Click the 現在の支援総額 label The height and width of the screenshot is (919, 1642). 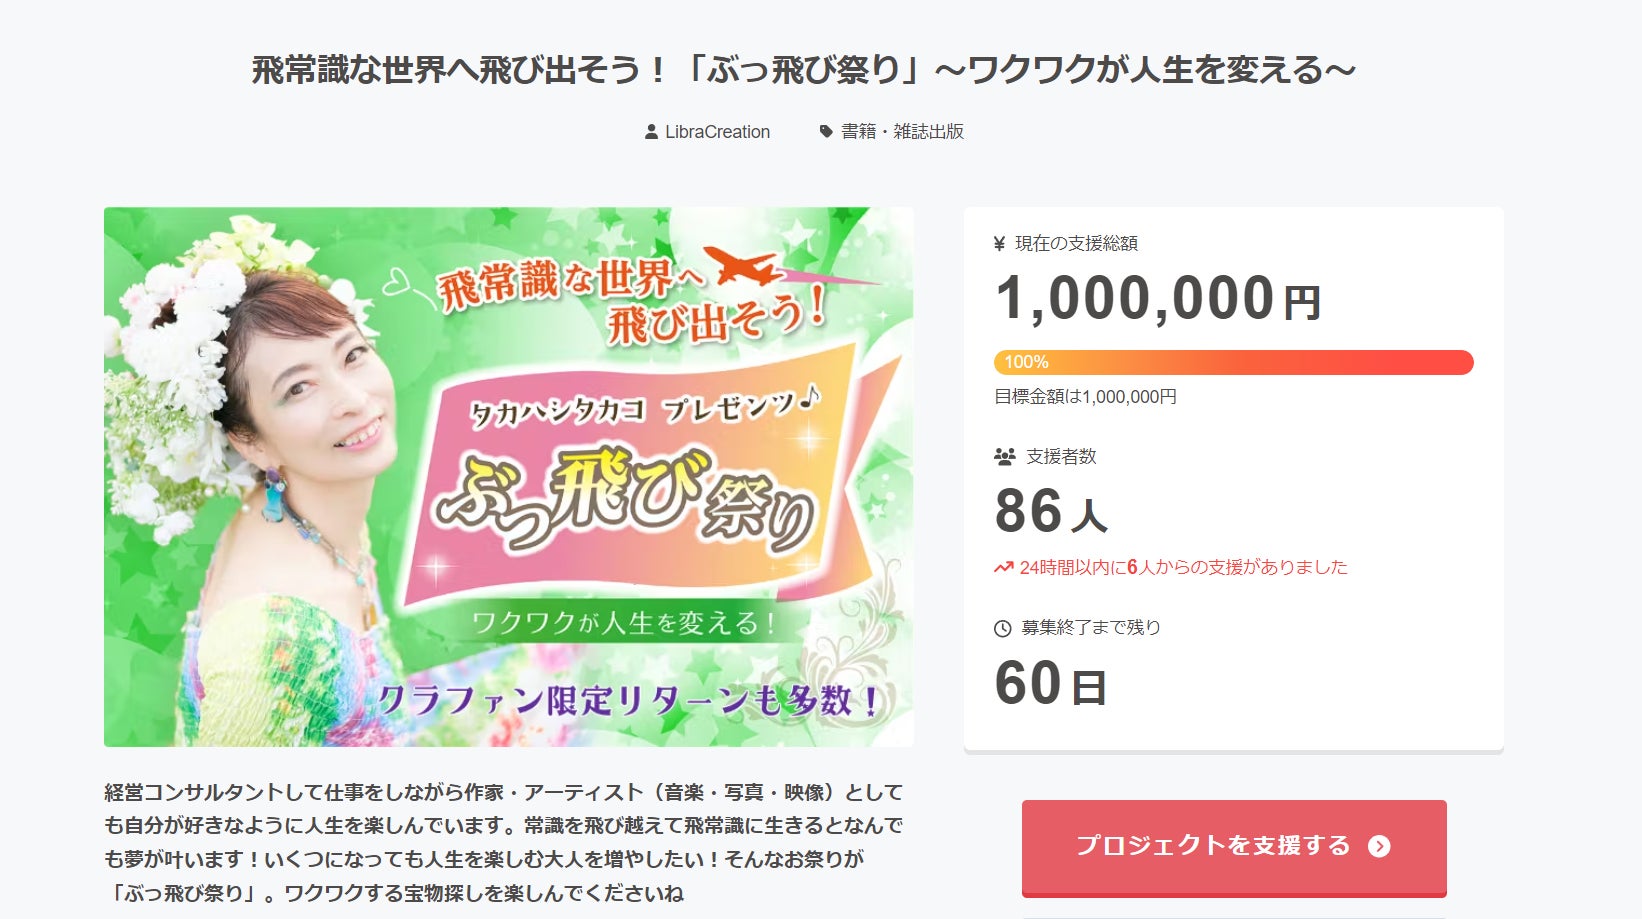click(x=1076, y=243)
